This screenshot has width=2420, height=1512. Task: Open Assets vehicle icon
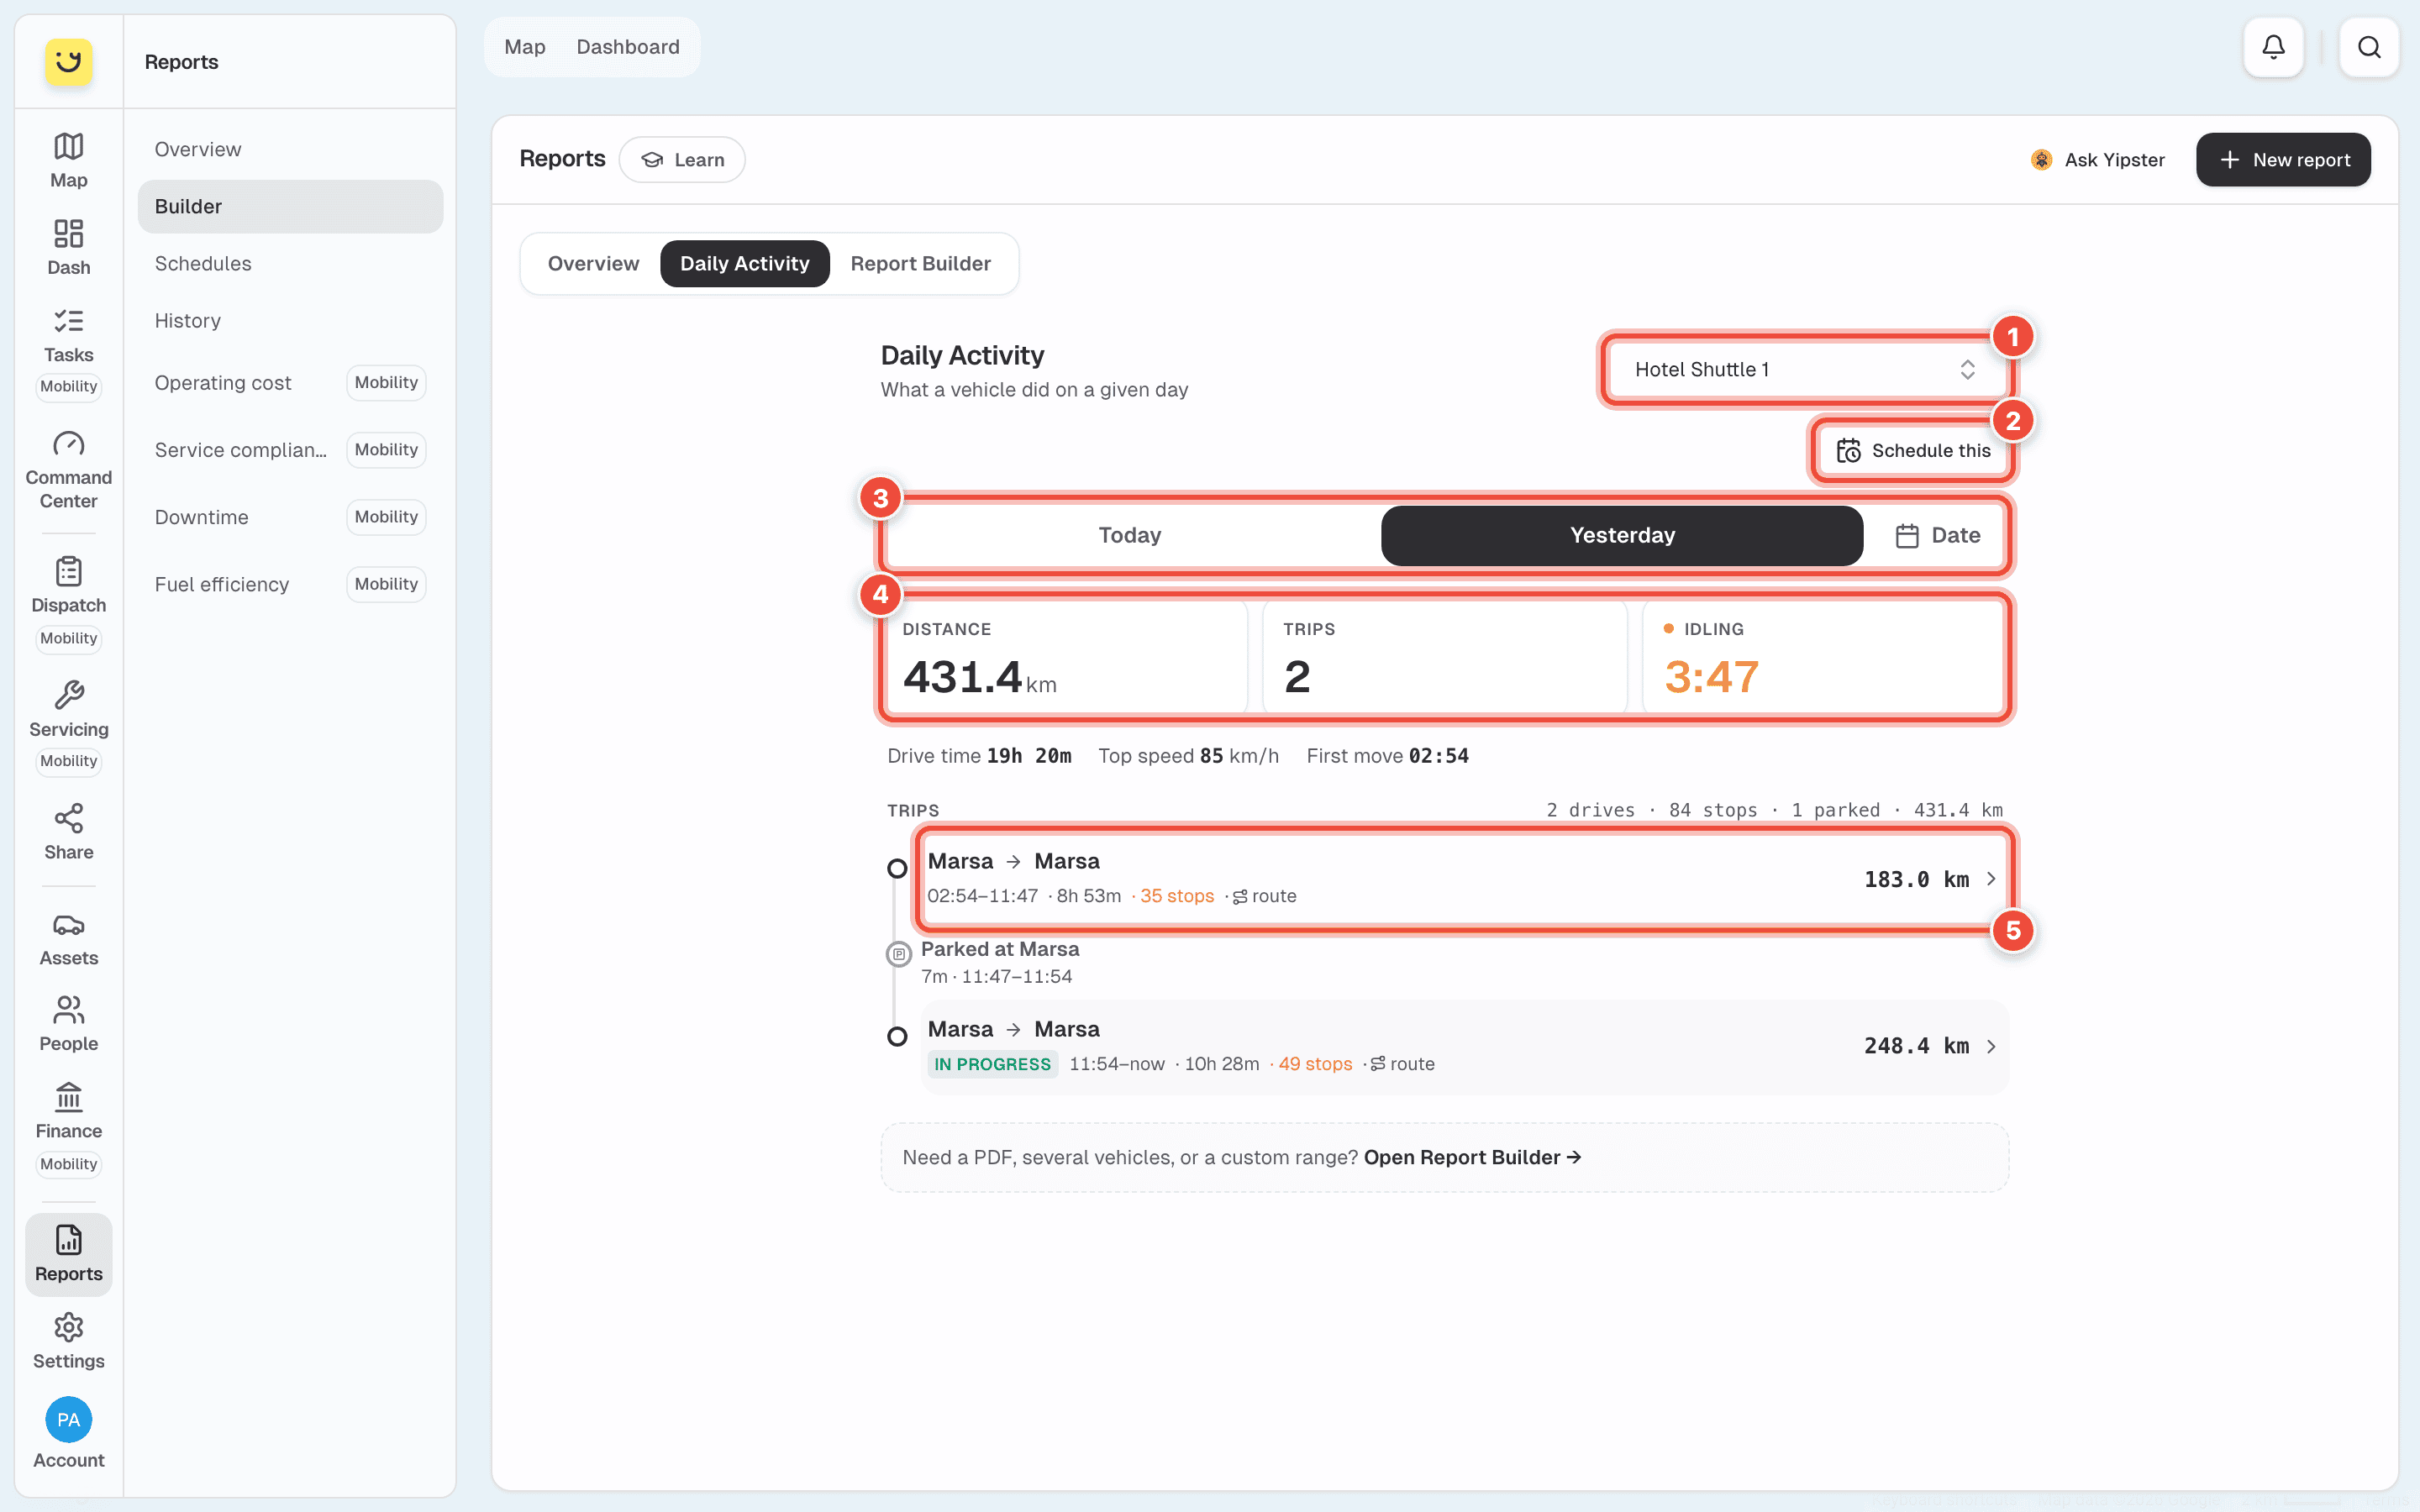tap(68, 938)
